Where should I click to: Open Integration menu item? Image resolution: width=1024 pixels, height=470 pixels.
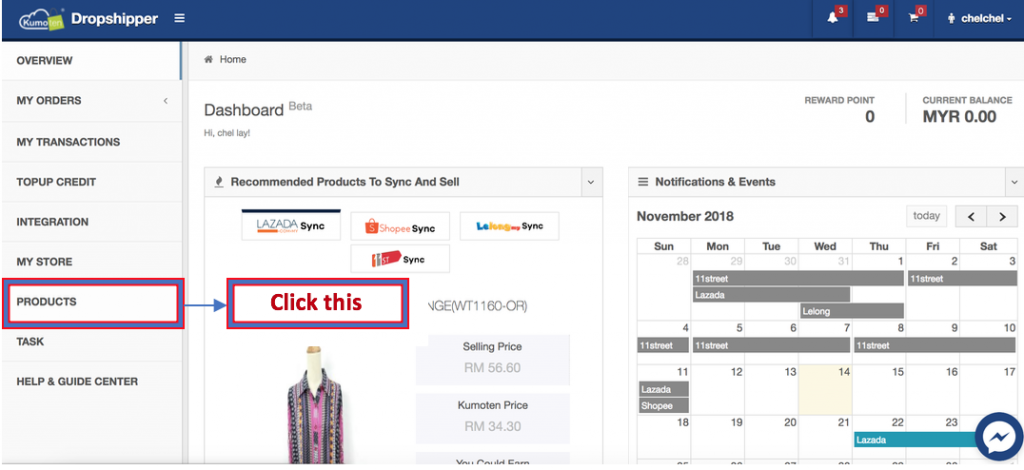tap(91, 222)
